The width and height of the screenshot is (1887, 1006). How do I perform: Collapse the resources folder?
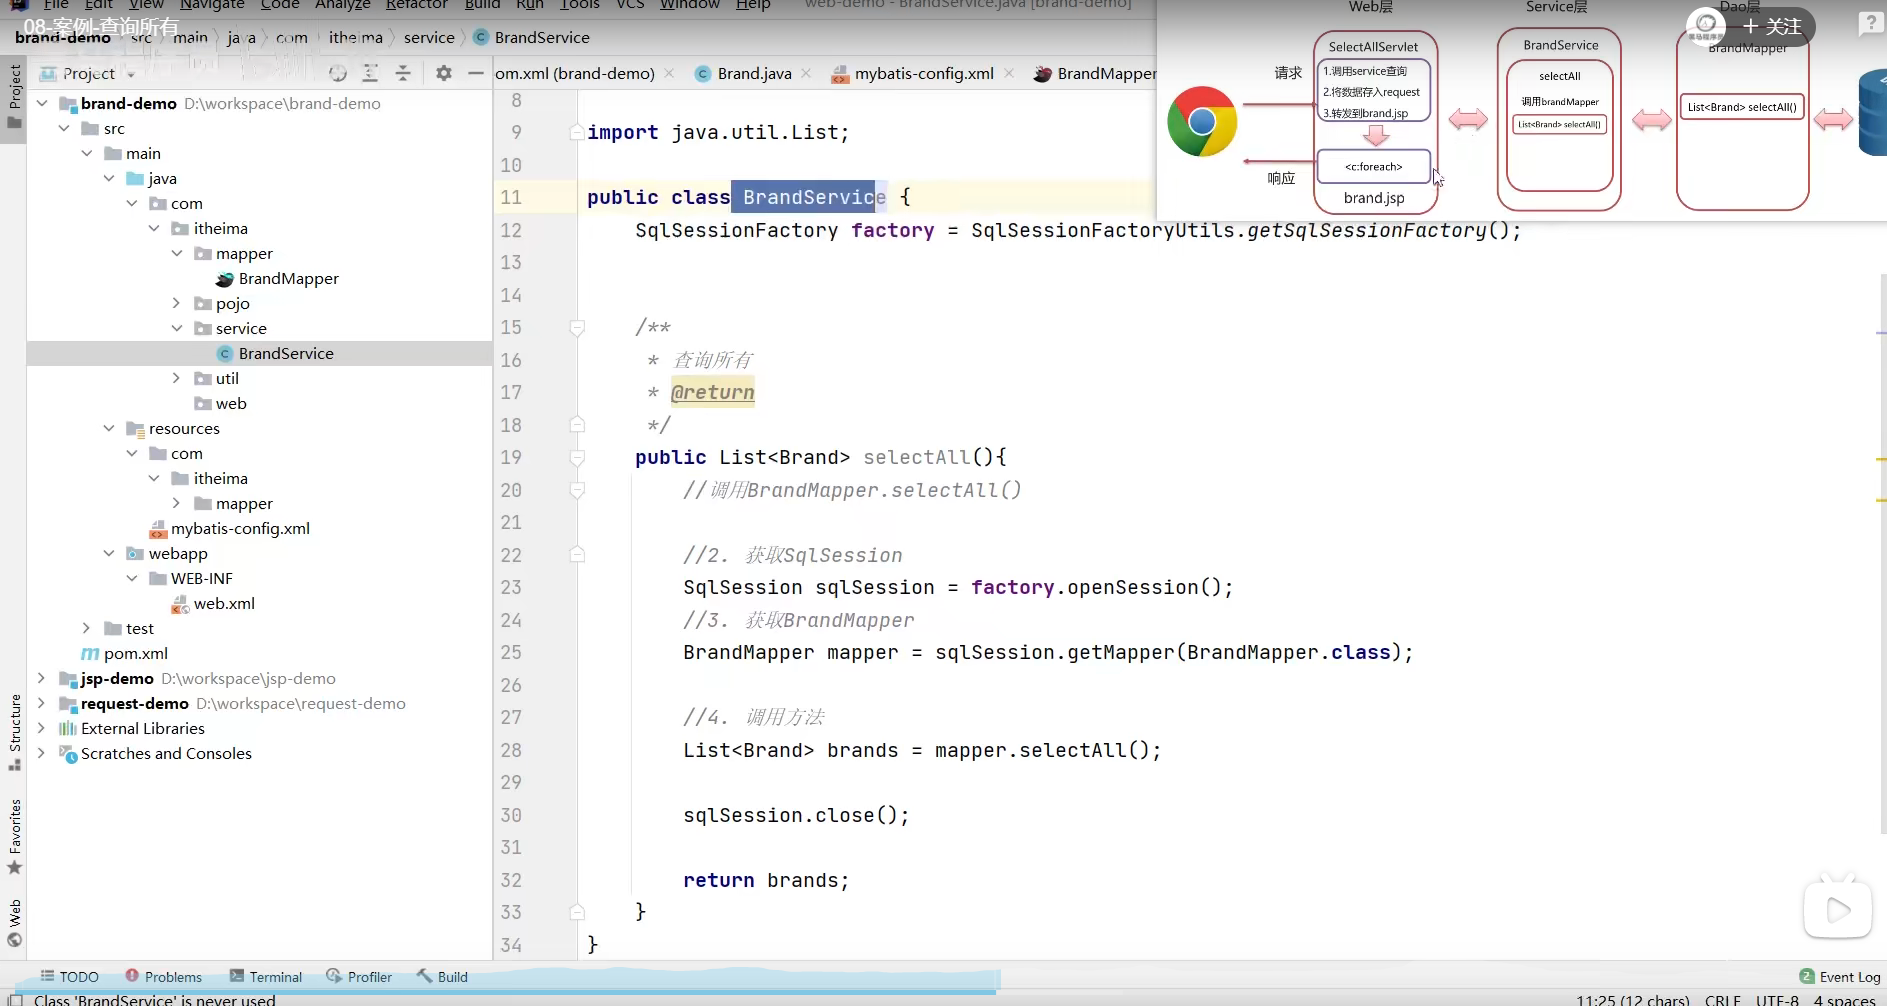click(x=109, y=428)
